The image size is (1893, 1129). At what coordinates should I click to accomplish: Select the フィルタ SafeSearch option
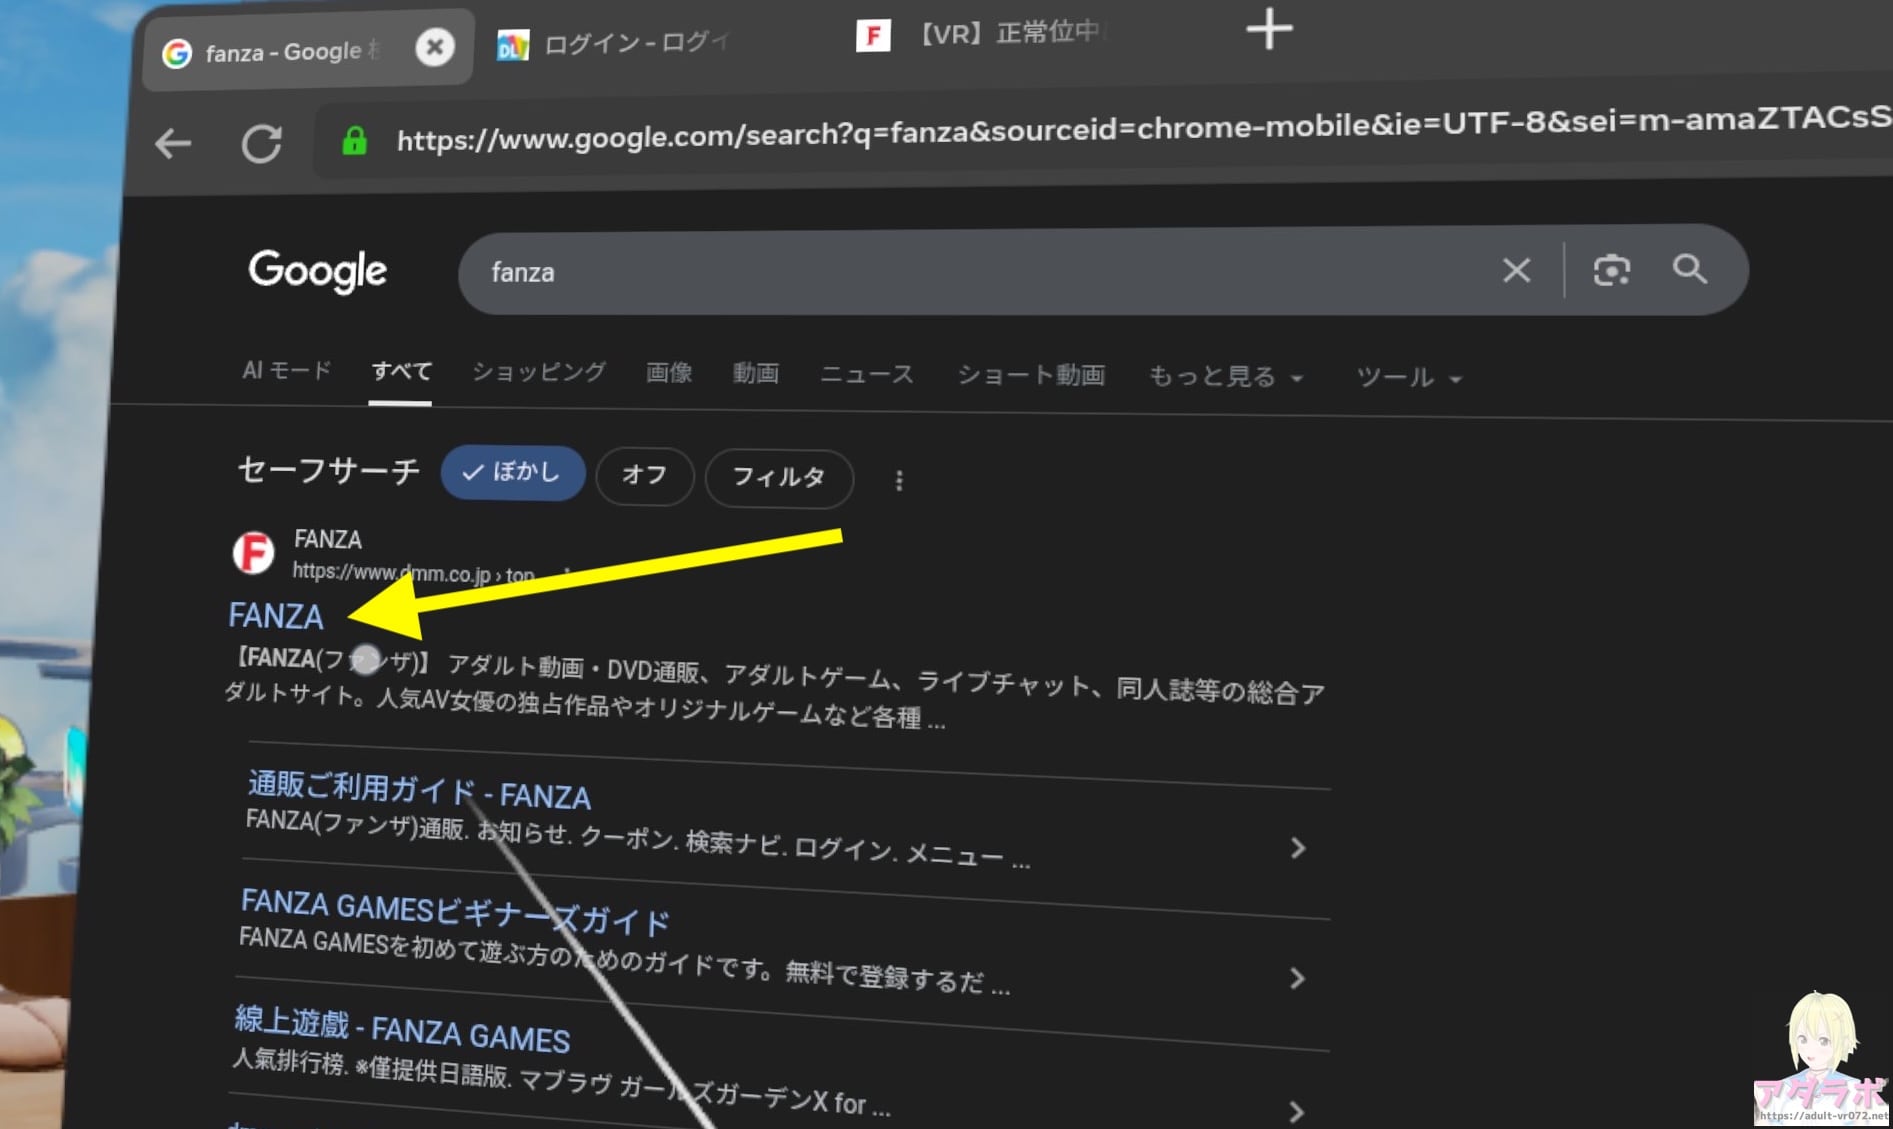[779, 477]
